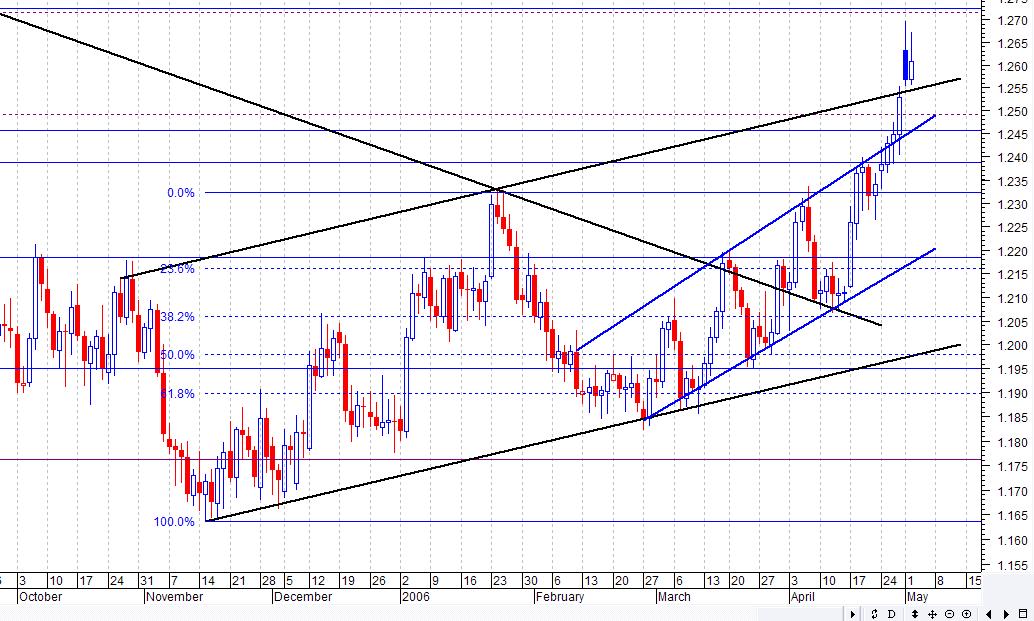
Task: Select the zoom out magnifier icon
Action: (x=950, y=612)
